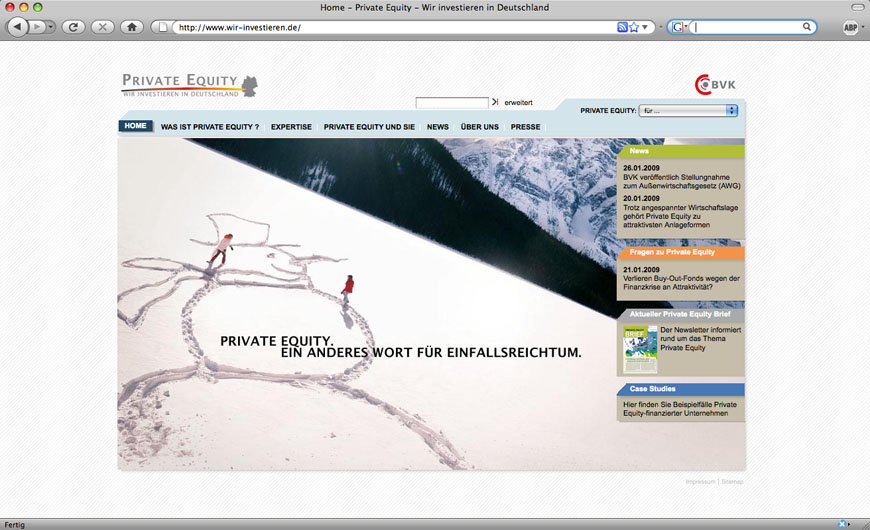The width and height of the screenshot is (870, 530).
Task: Open 'Hier finden Sie Beispielfälle' link
Action: (680, 409)
